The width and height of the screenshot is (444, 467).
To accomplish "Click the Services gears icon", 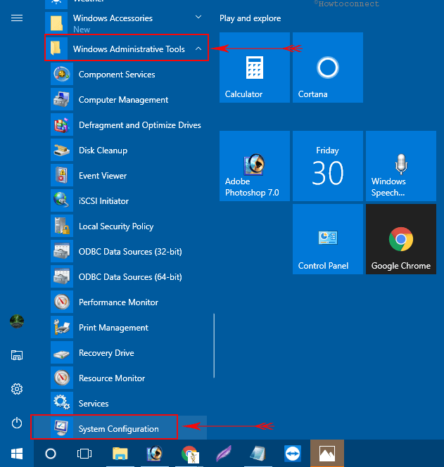I will point(62,403).
